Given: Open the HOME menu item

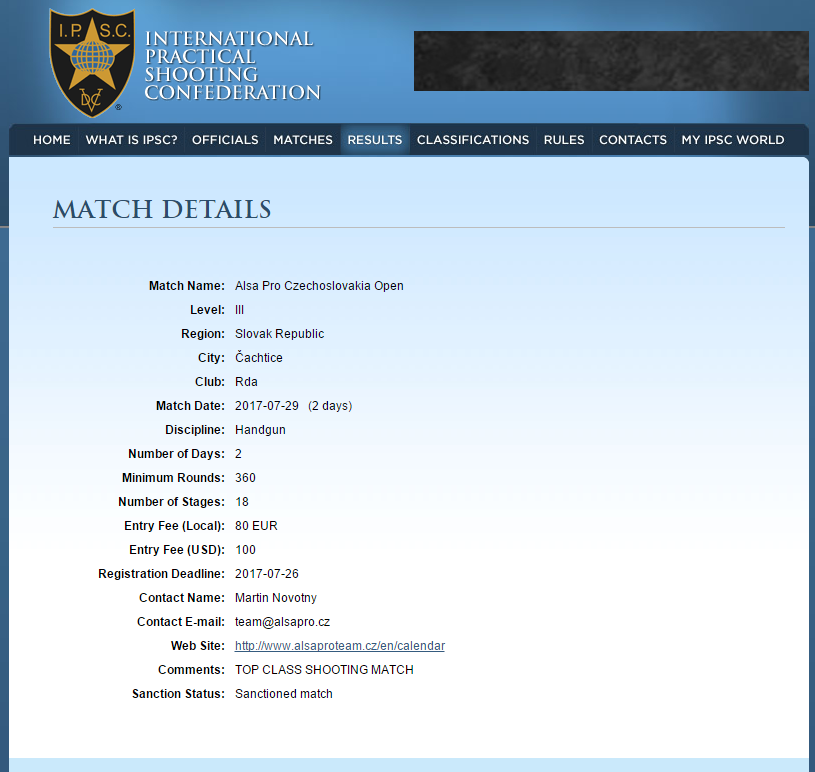Looking at the screenshot, I should [x=51, y=140].
